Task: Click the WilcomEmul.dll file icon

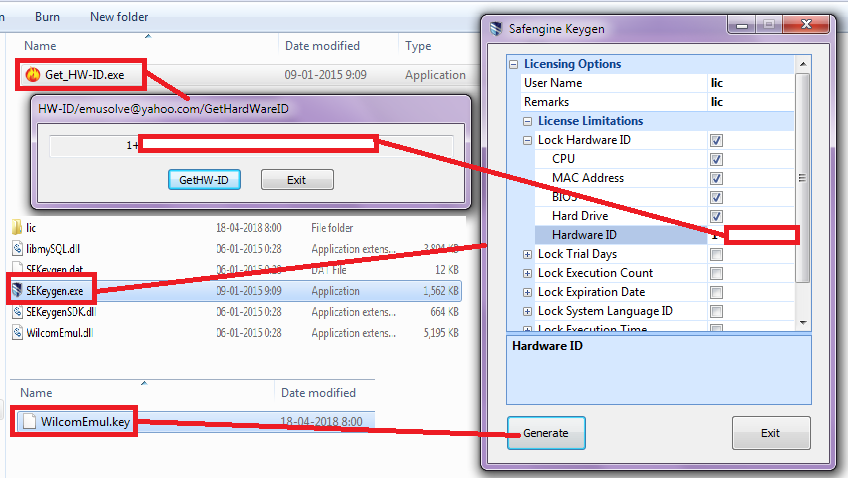Action: (18, 333)
